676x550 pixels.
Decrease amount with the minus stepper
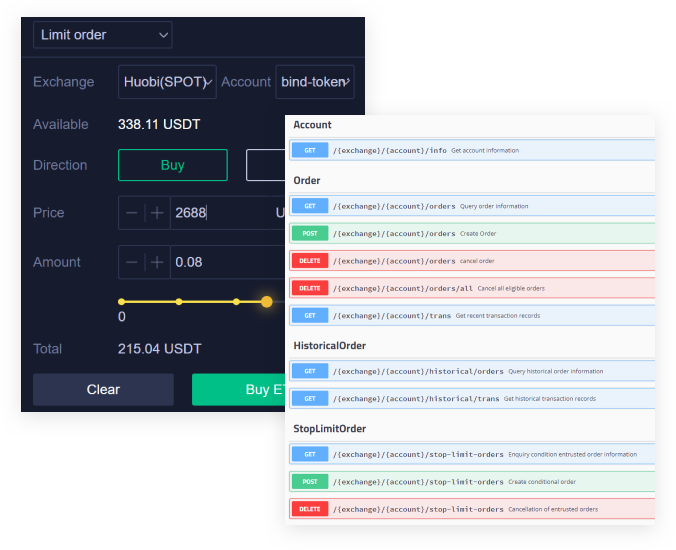(x=131, y=262)
